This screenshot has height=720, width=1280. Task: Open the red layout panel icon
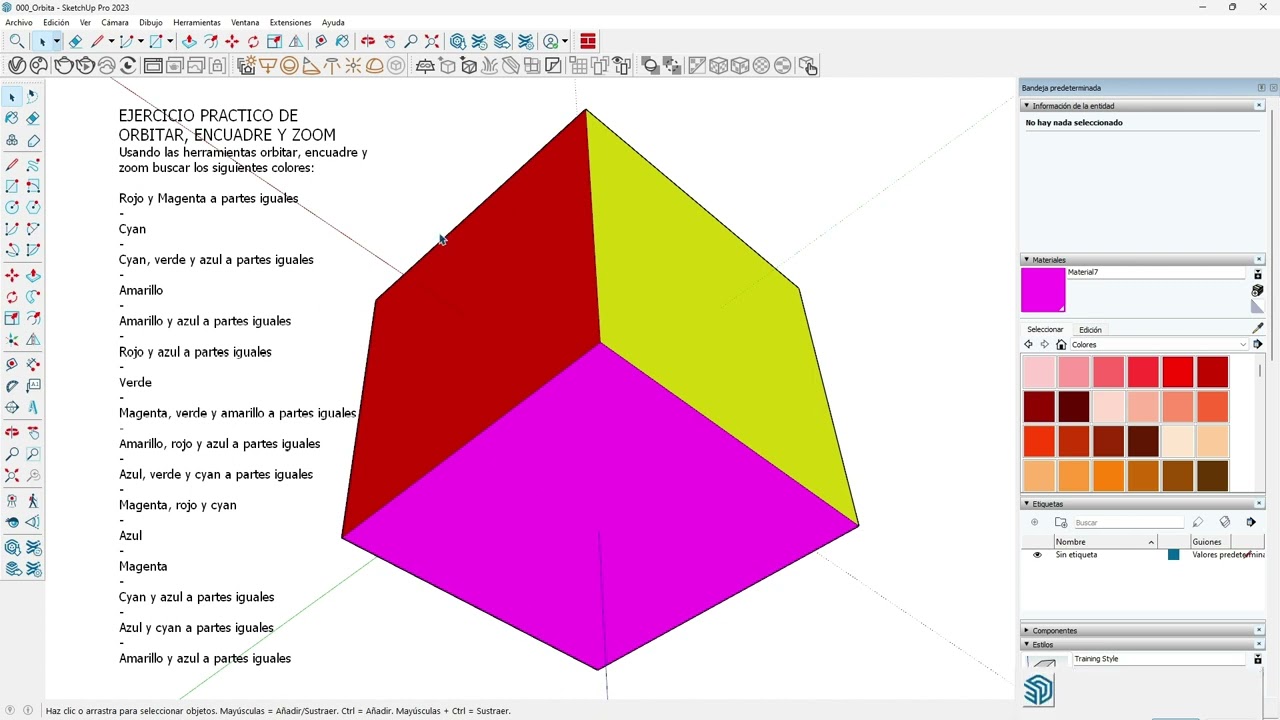588,41
